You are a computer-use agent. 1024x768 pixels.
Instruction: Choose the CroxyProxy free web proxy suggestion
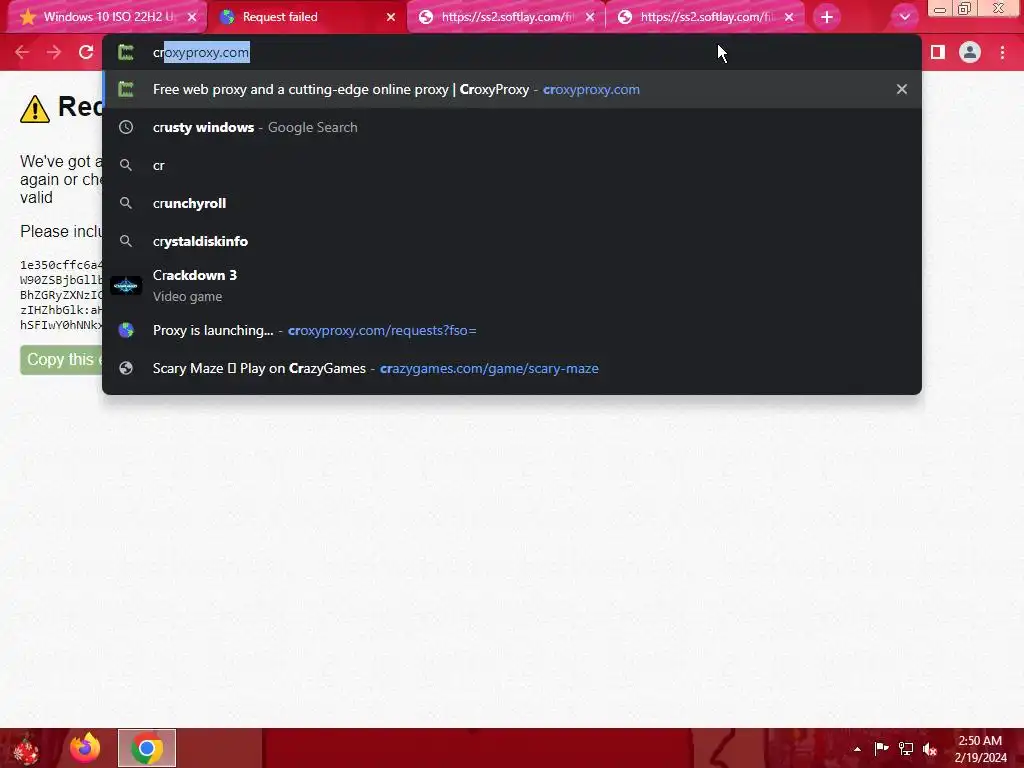(512, 89)
